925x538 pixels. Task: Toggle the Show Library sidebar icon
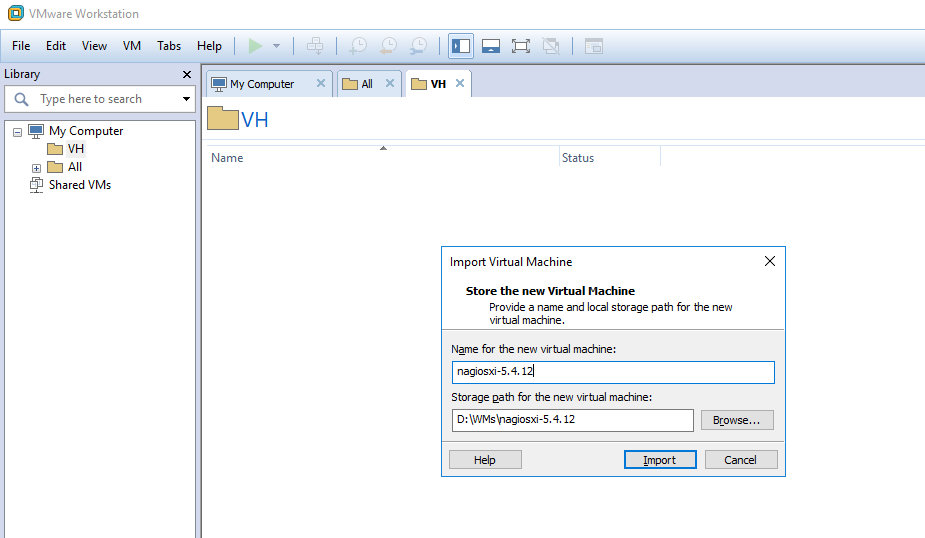461,46
